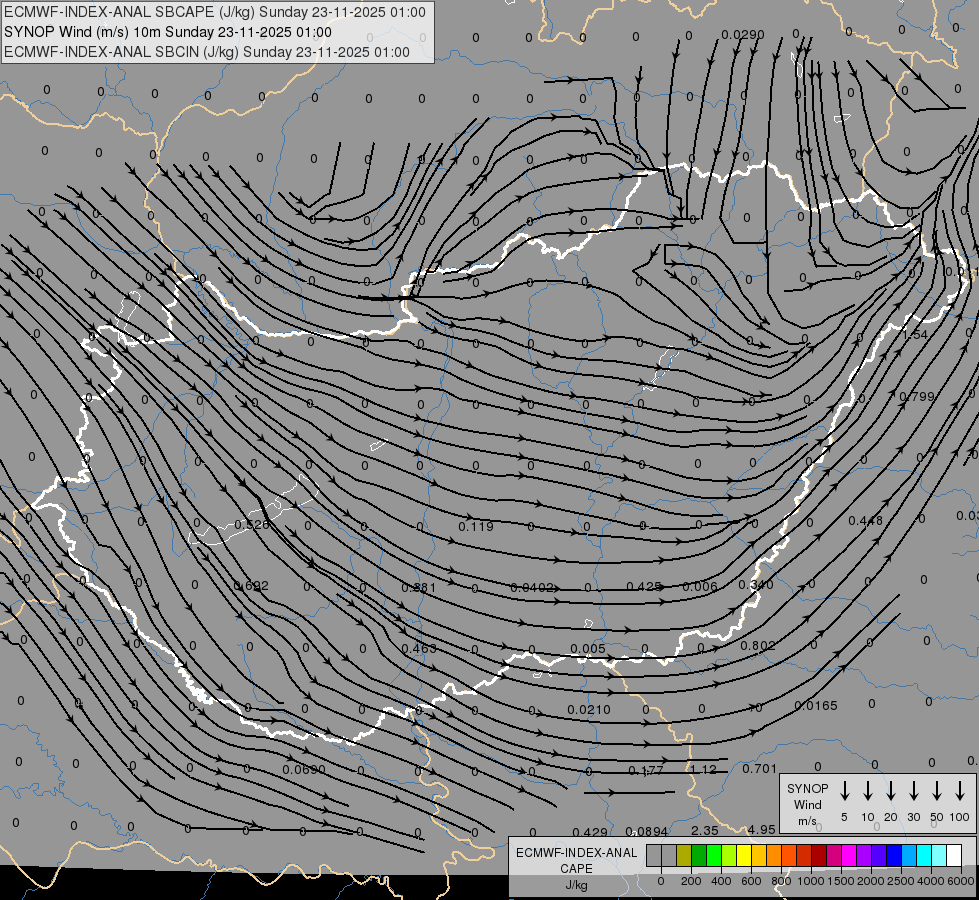Click the 10 m/s wind arrow in legend
The image size is (979, 900).
(868, 790)
